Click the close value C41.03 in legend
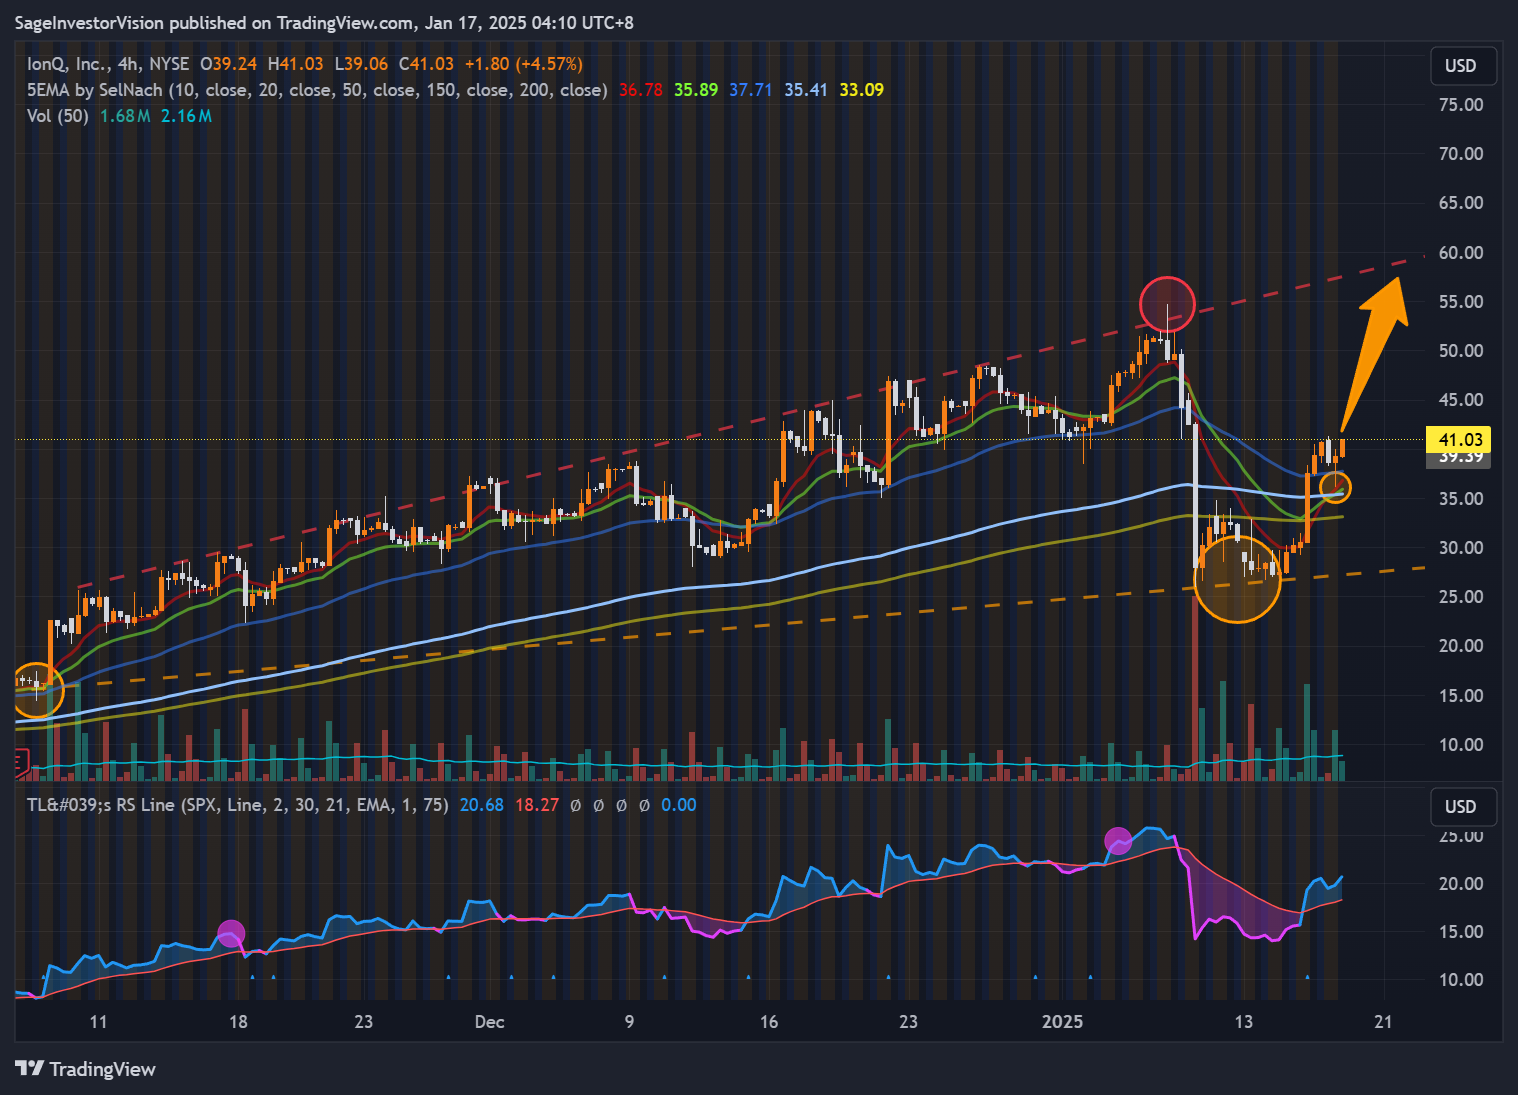 [426, 64]
